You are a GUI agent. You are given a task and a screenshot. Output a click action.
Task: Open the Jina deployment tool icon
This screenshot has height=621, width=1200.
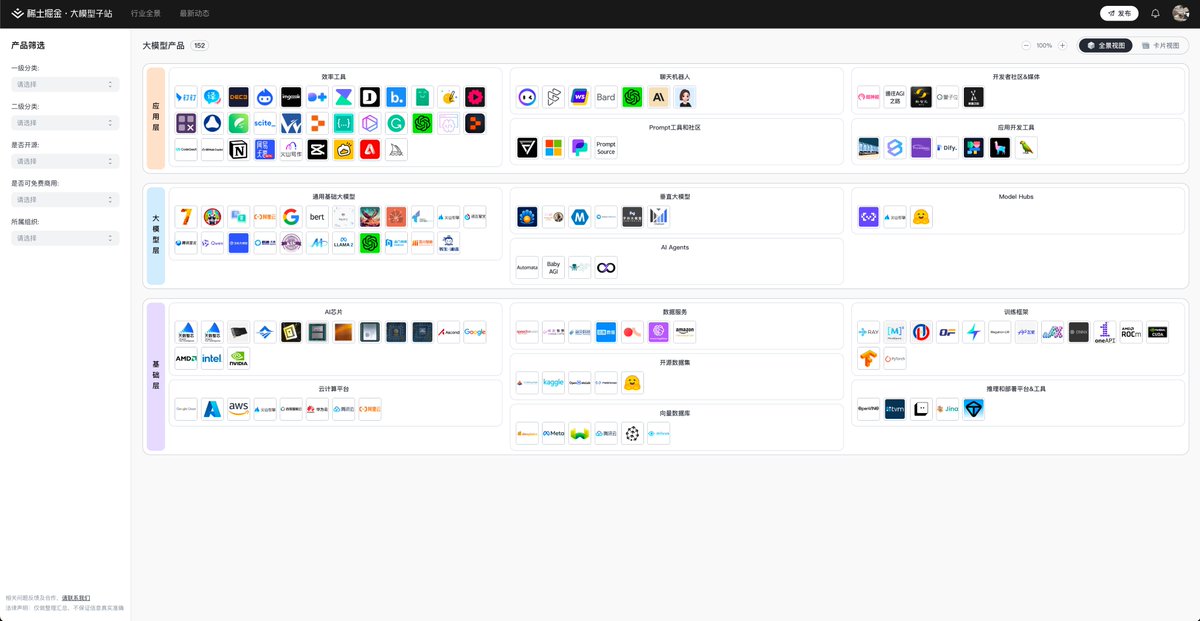pos(947,409)
